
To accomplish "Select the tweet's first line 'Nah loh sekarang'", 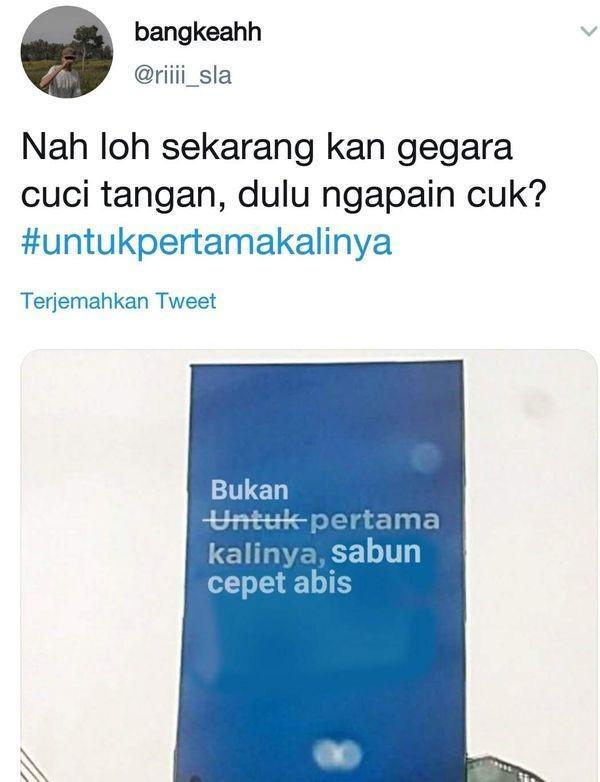I will [x=168, y=148].
